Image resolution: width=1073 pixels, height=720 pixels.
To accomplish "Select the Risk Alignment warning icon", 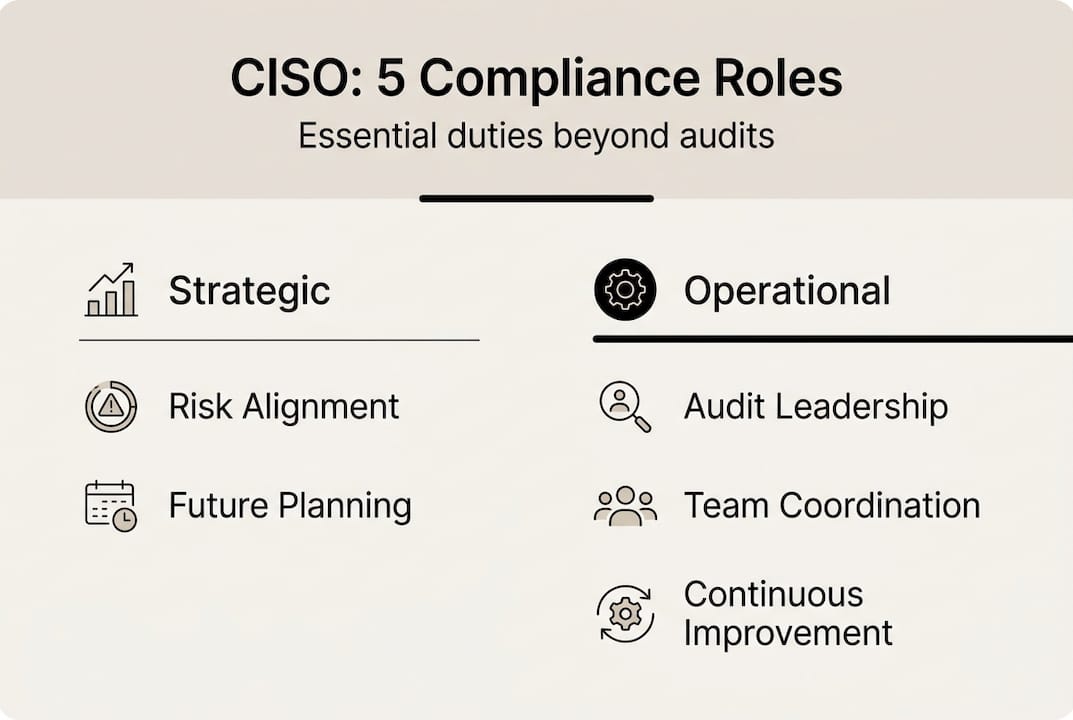I will pos(110,407).
